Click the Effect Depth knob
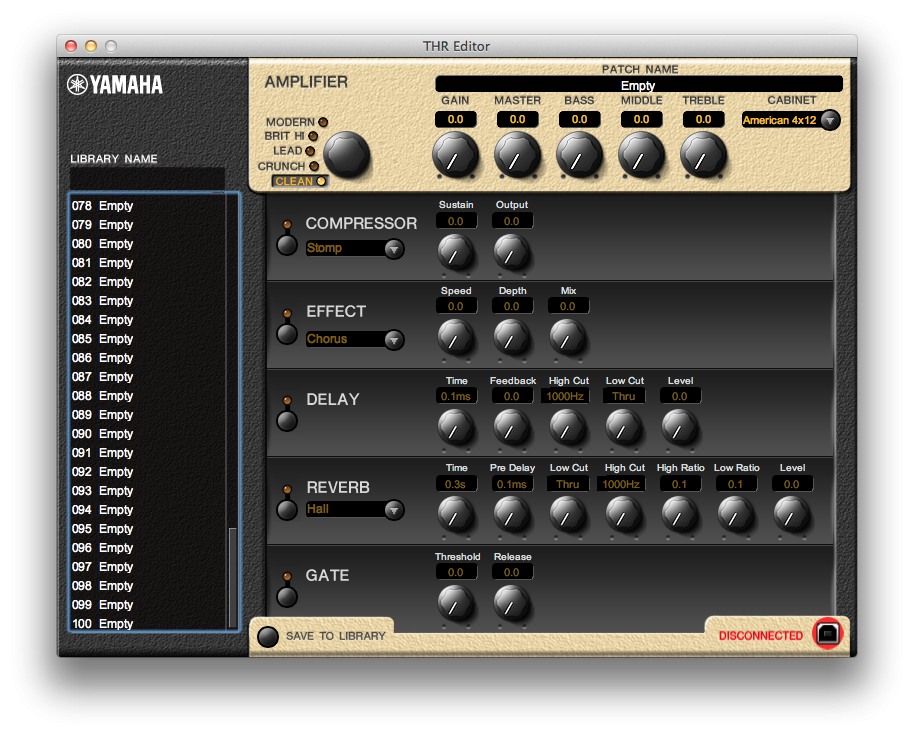 pyautogui.click(x=511, y=338)
